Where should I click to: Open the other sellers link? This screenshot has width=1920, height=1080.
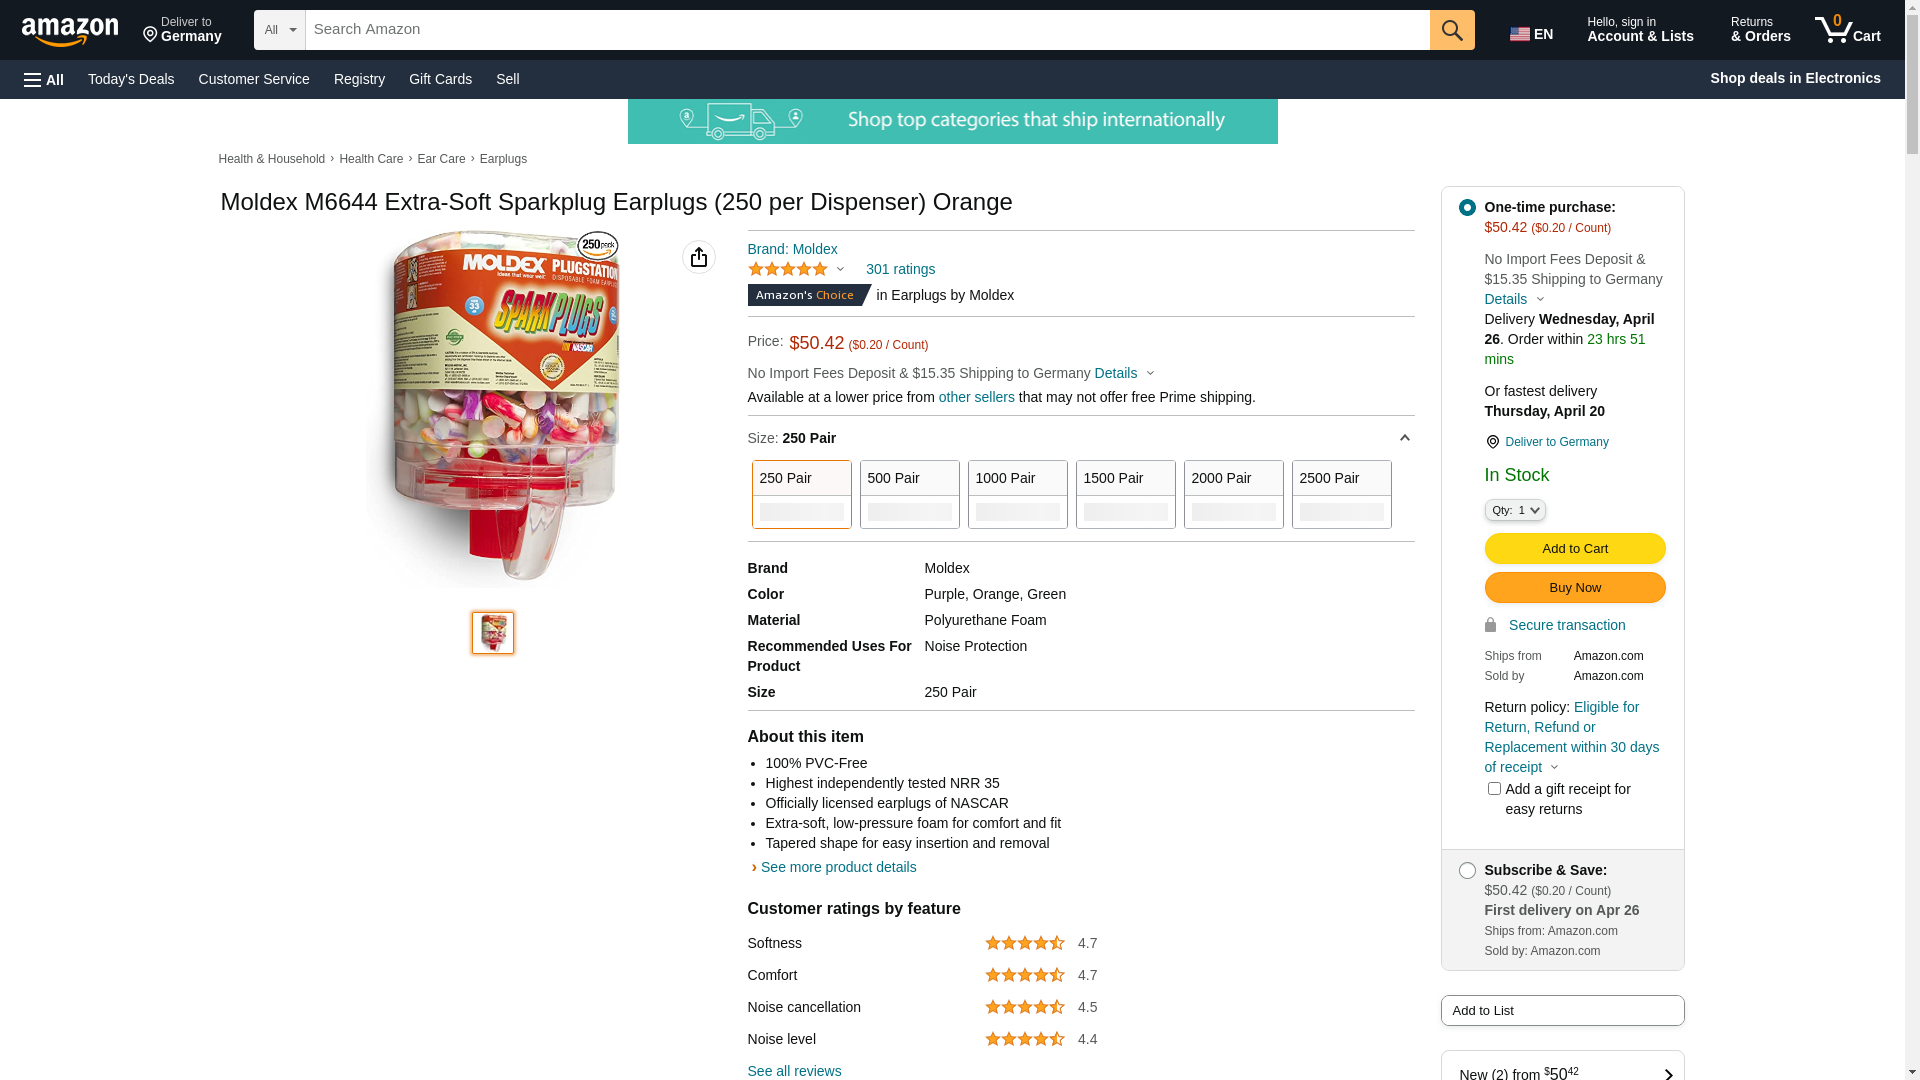coord(976,397)
